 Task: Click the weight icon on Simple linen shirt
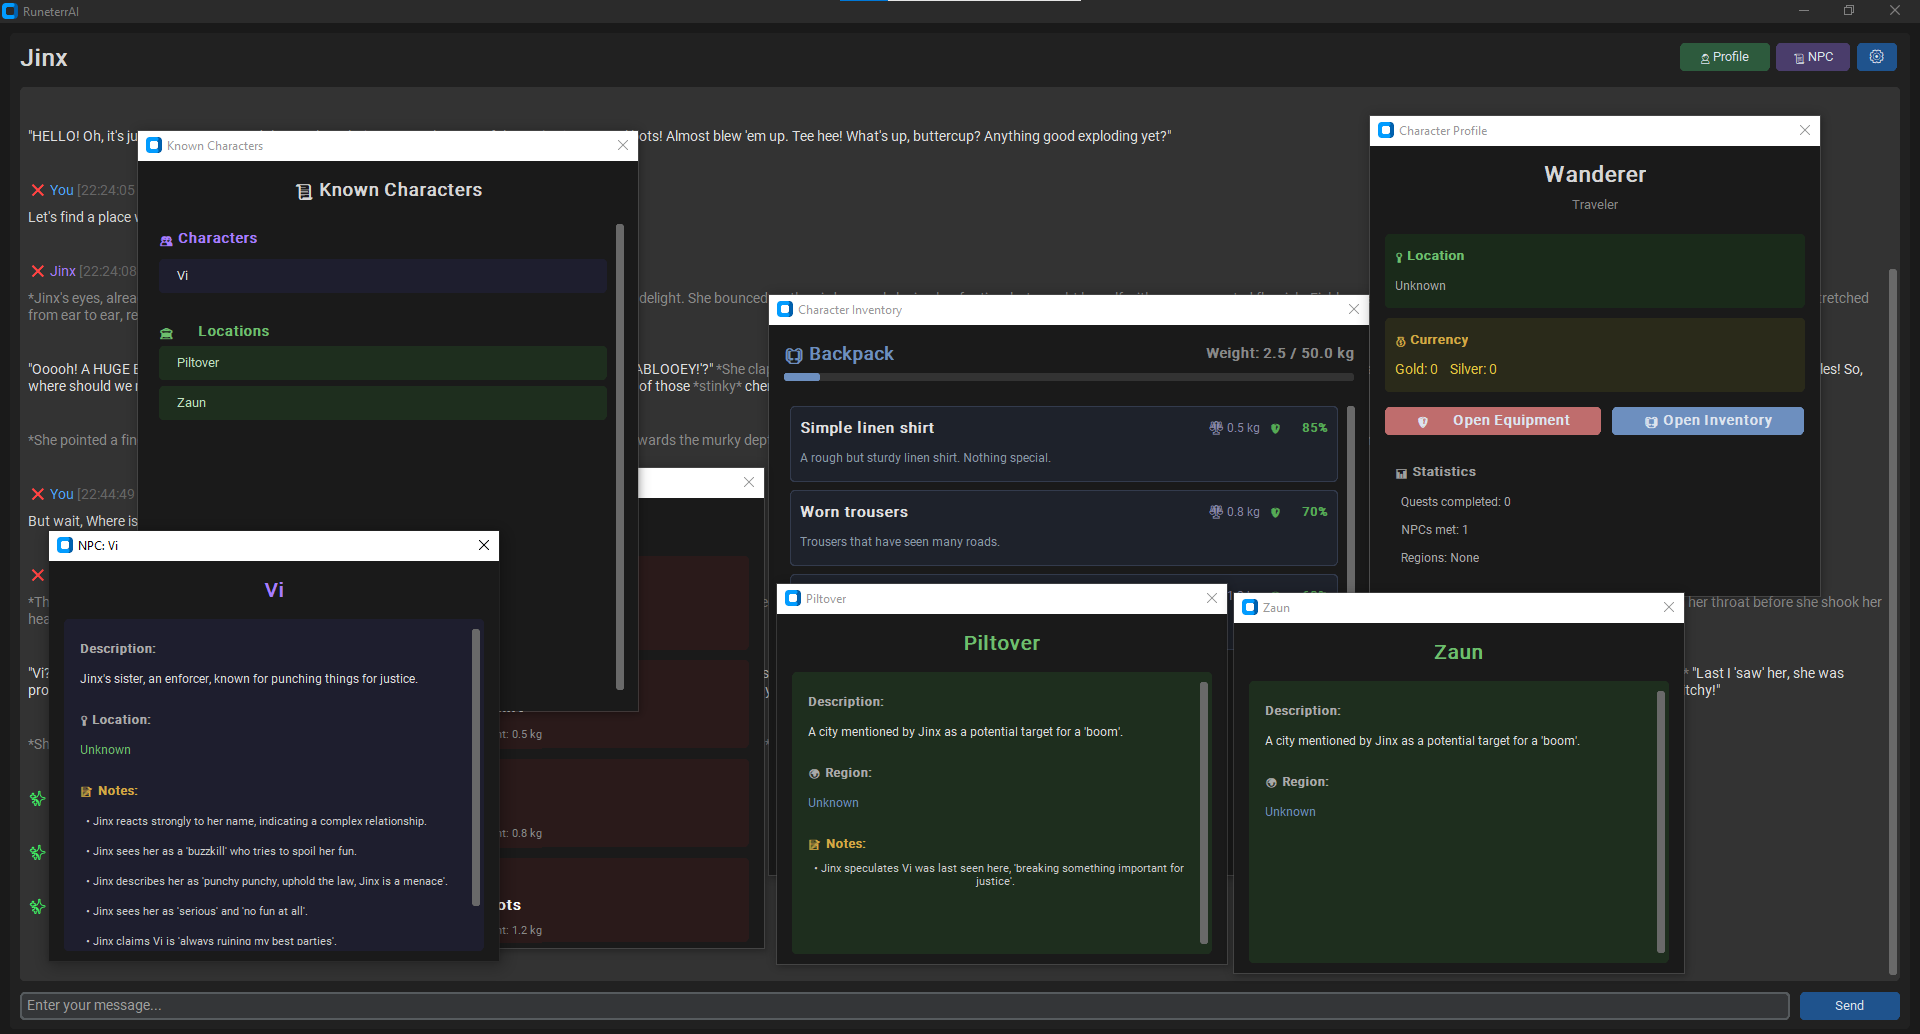[1216, 428]
